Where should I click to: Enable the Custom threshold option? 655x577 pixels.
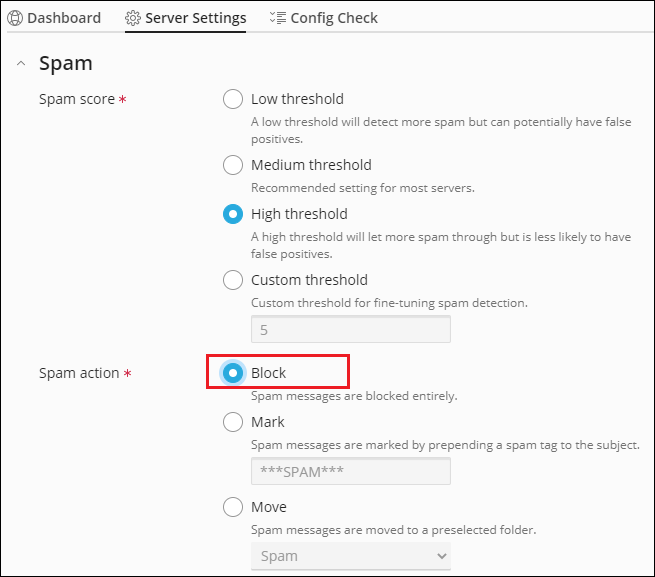(233, 280)
